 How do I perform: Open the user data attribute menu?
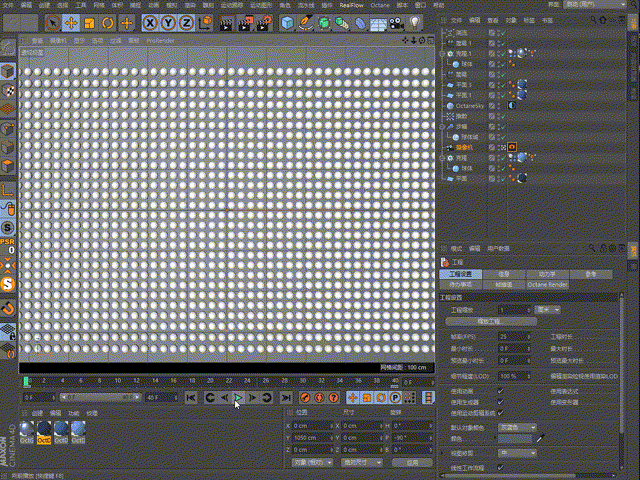pos(498,249)
